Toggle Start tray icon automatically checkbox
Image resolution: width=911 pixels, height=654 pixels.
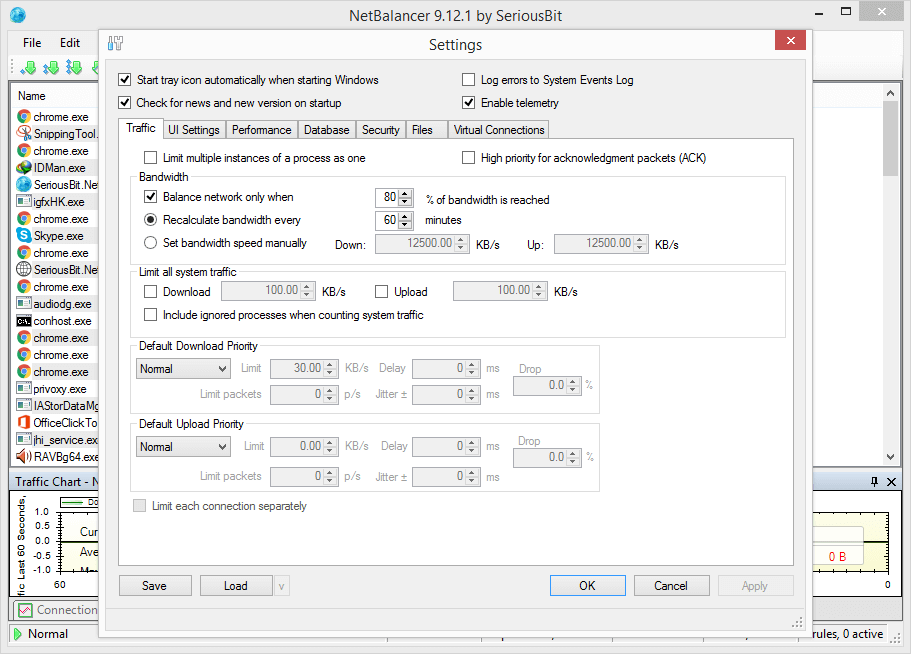124,80
